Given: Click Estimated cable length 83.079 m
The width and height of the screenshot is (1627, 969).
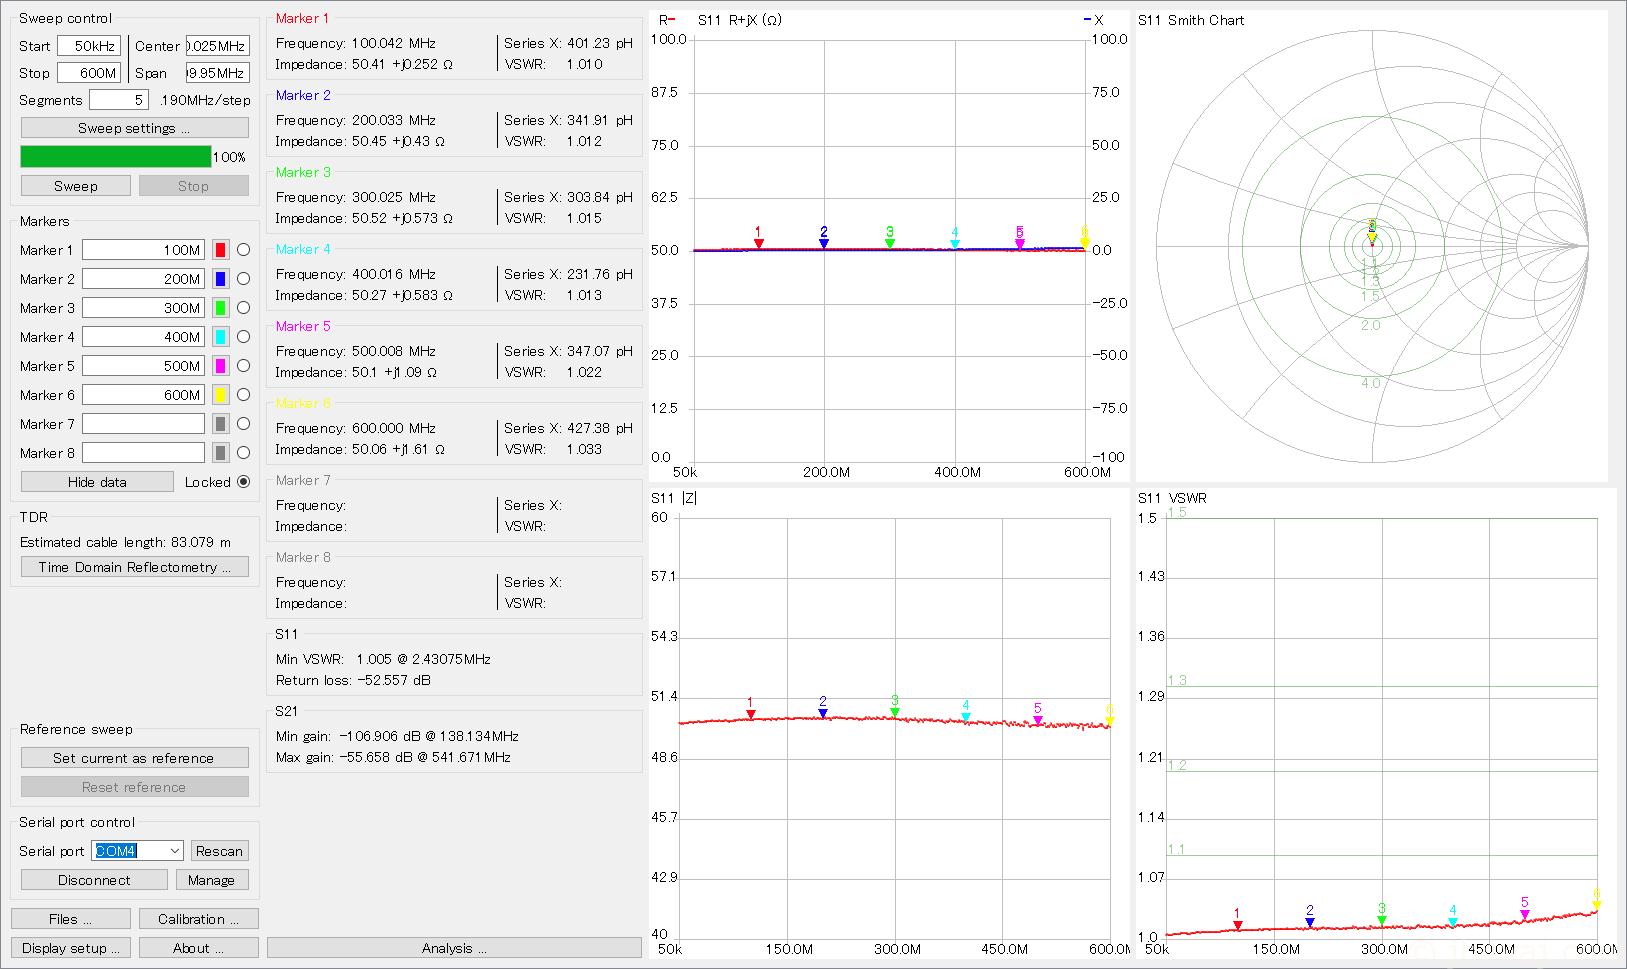Looking at the screenshot, I should tap(125, 542).
